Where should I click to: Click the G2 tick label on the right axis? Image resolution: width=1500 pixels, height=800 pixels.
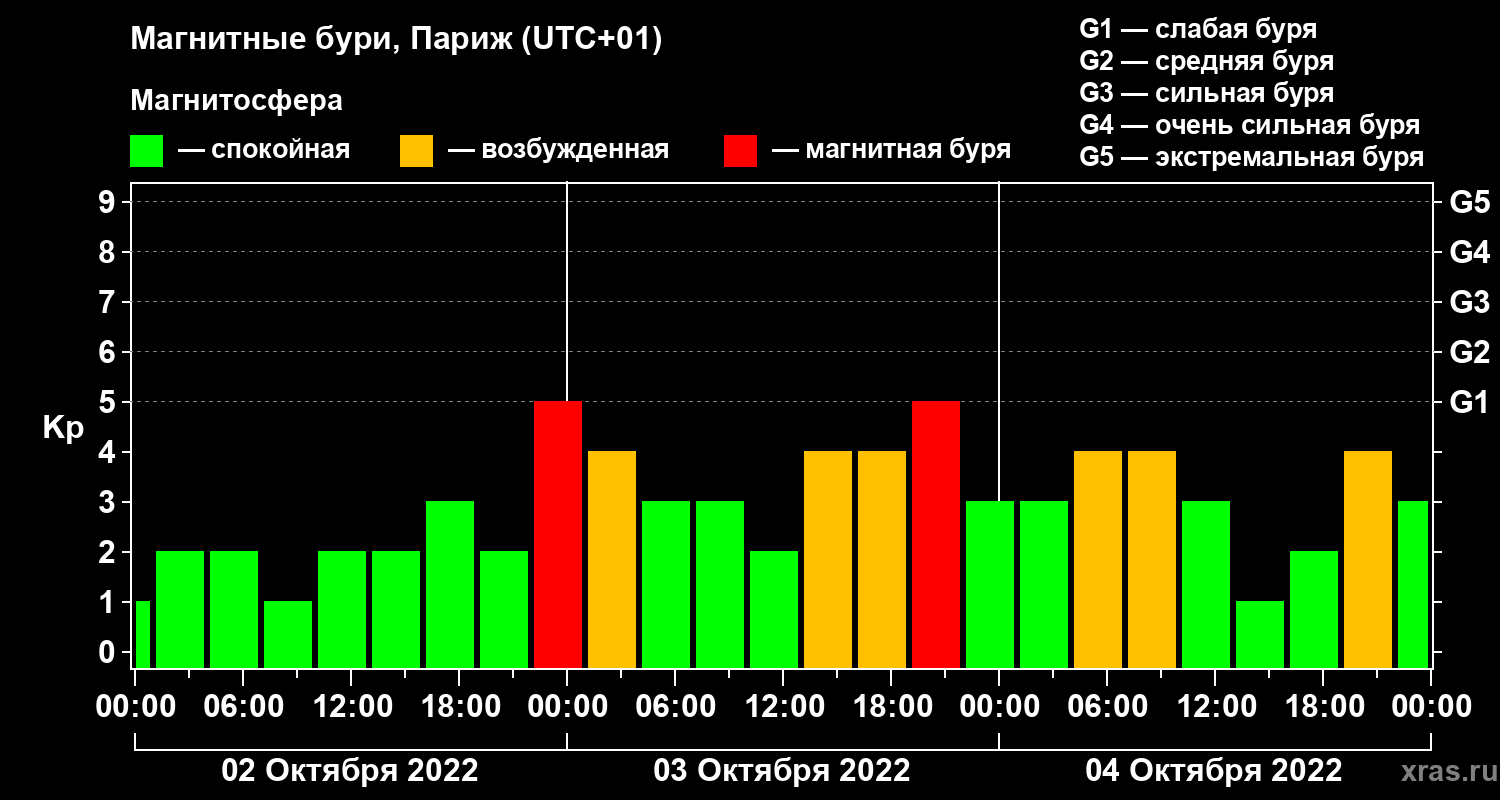(1469, 353)
